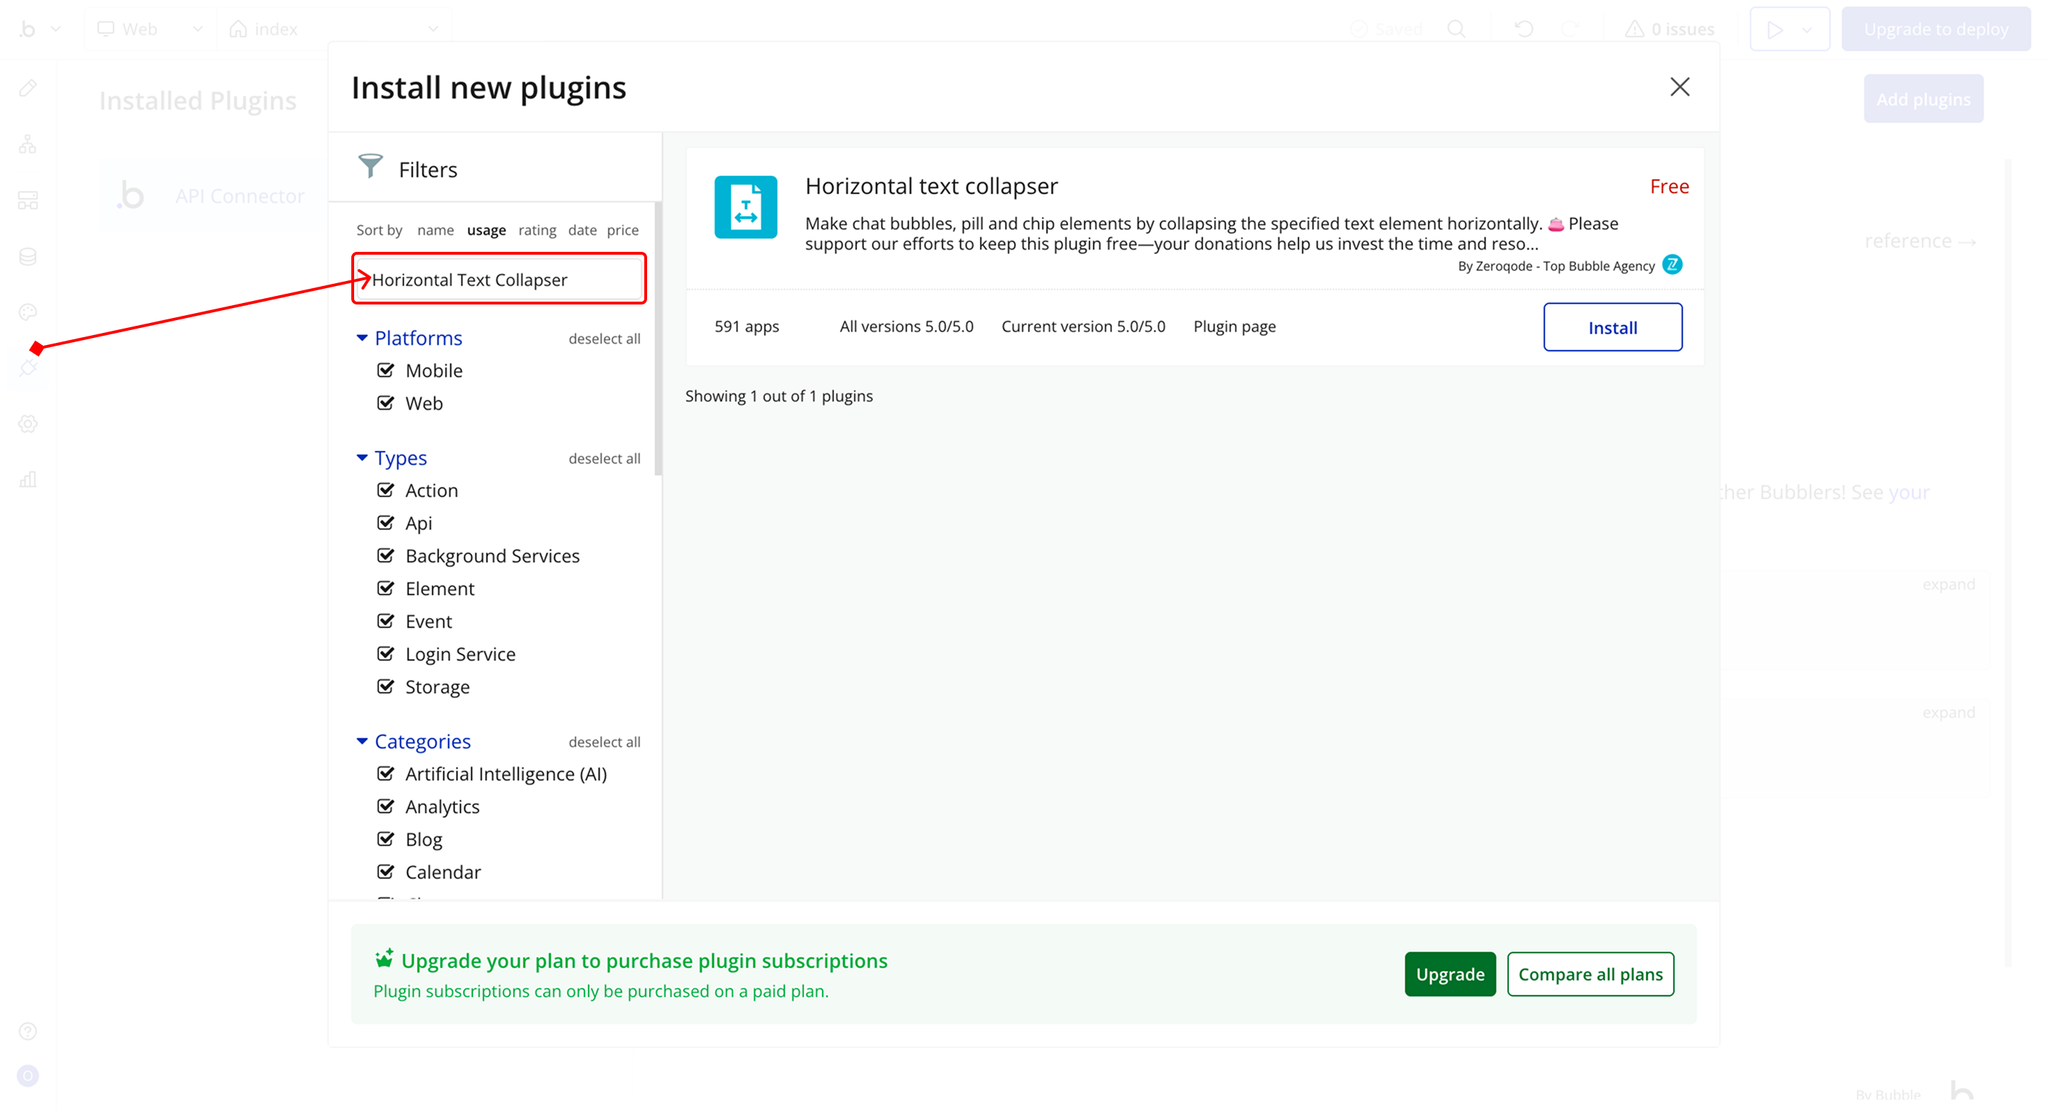Install the Horizontal text collapser plugin
The height and width of the screenshot is (1111, 2048).
[x=1612, y=327]
